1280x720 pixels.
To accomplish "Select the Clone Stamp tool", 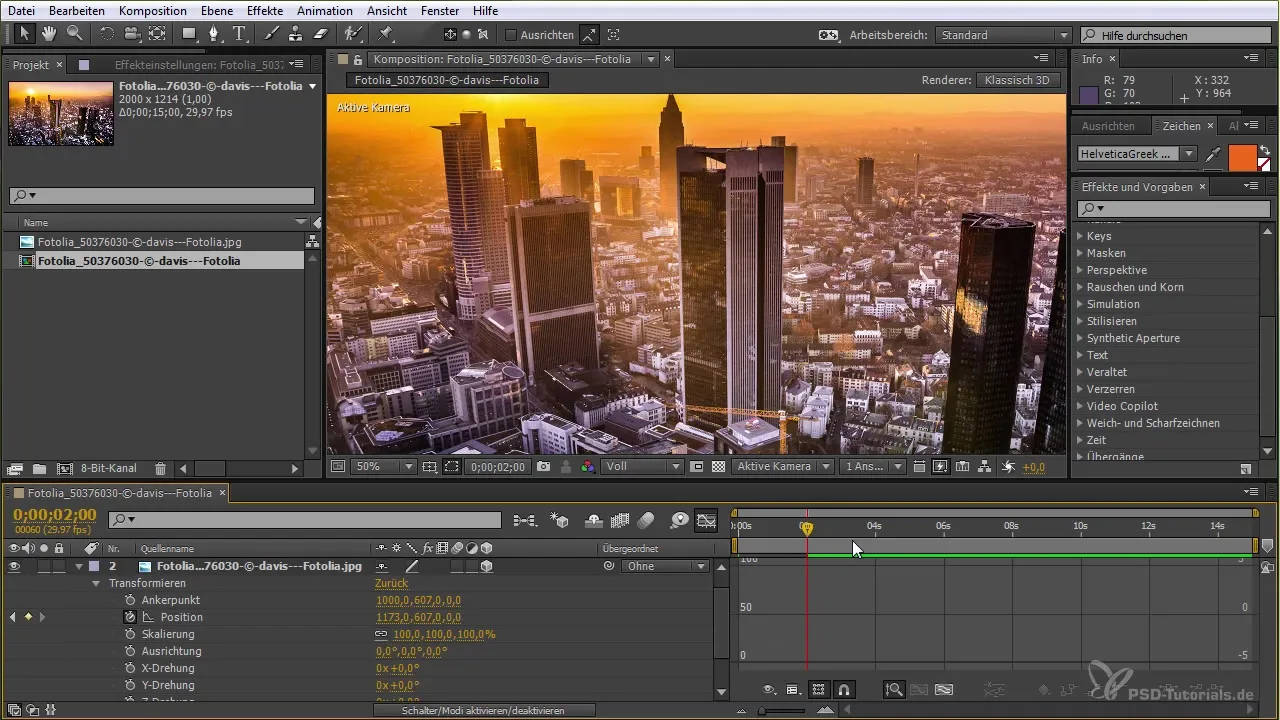I will [x=295, y=33].
